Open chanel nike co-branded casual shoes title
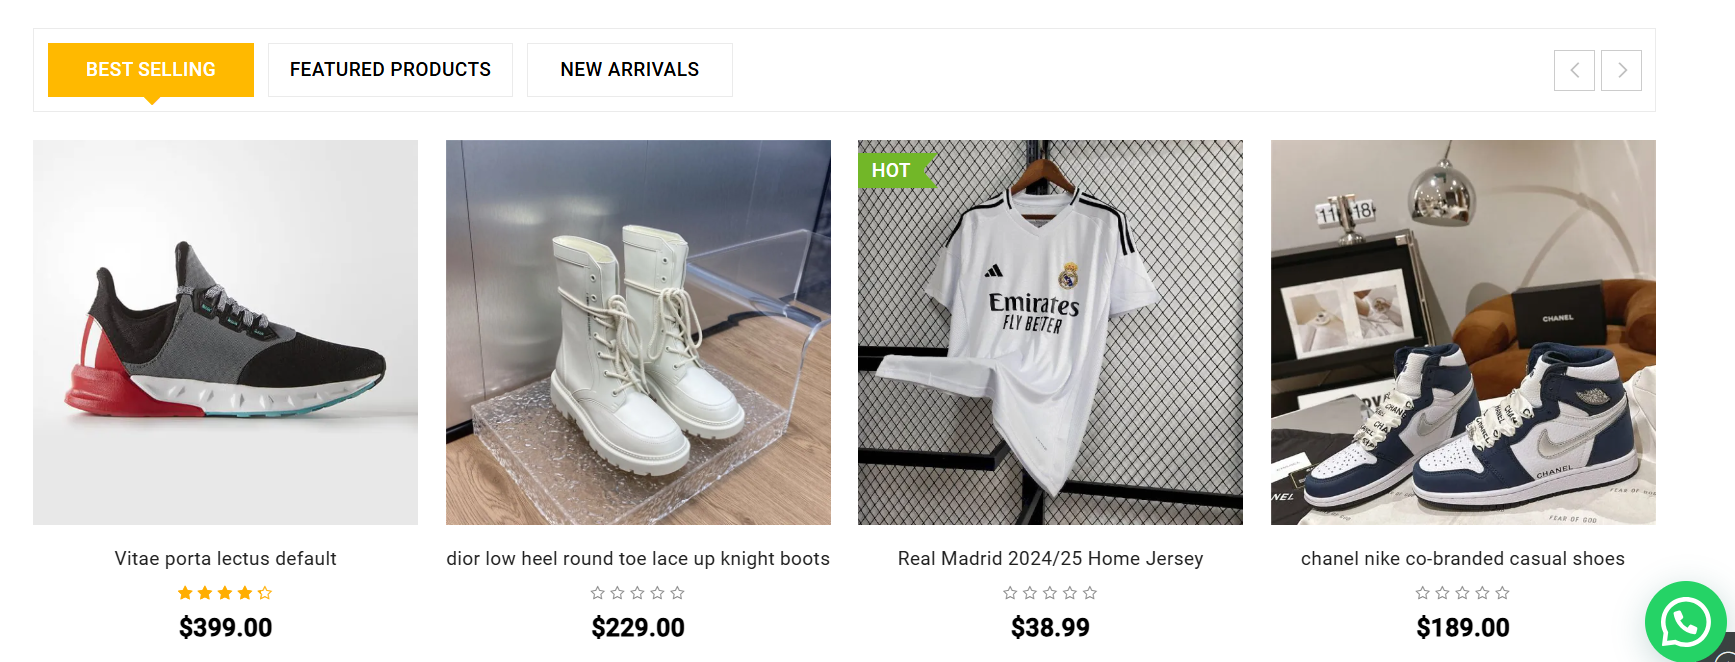The height and width of the screenshot is (662, 1735). point(1462,559)
